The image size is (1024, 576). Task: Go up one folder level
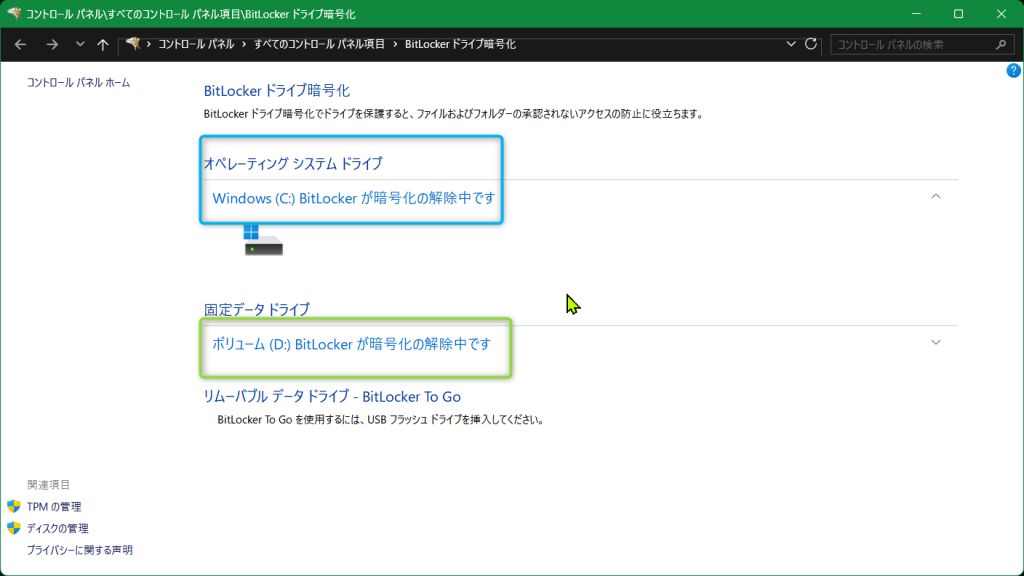[103, 45]
